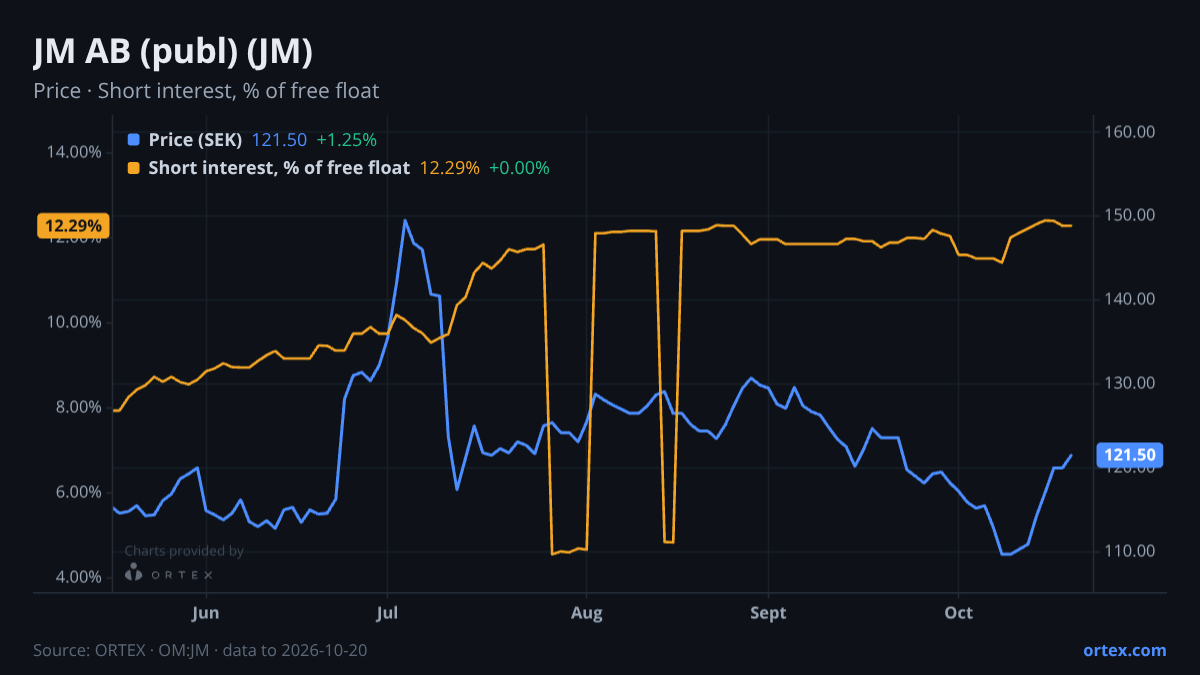1200x675 pixels.
Task: Select the Aug x-axis label
Action: tap(587, 612)
